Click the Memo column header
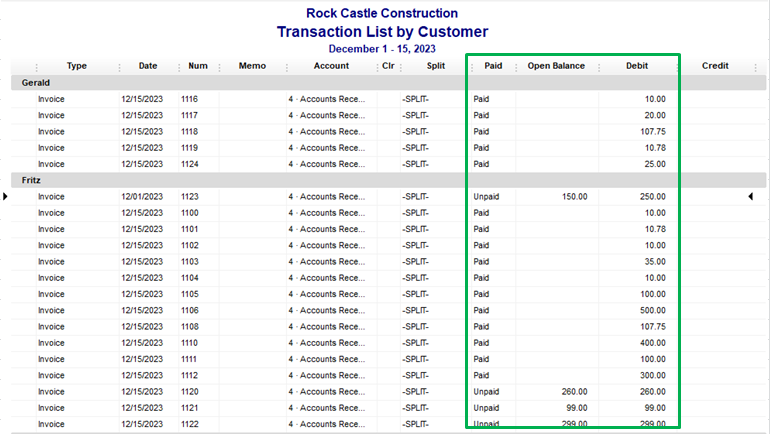The image size is (770, 434). [x=252, y=66]
